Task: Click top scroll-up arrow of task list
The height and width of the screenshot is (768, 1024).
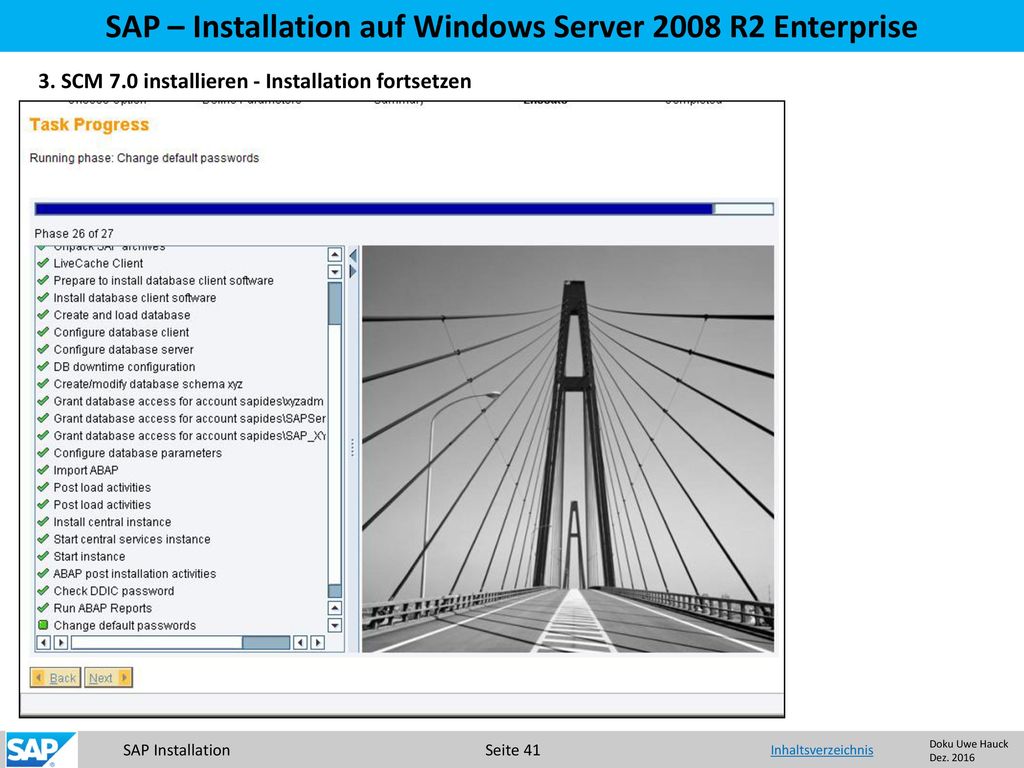Action: 334,255
